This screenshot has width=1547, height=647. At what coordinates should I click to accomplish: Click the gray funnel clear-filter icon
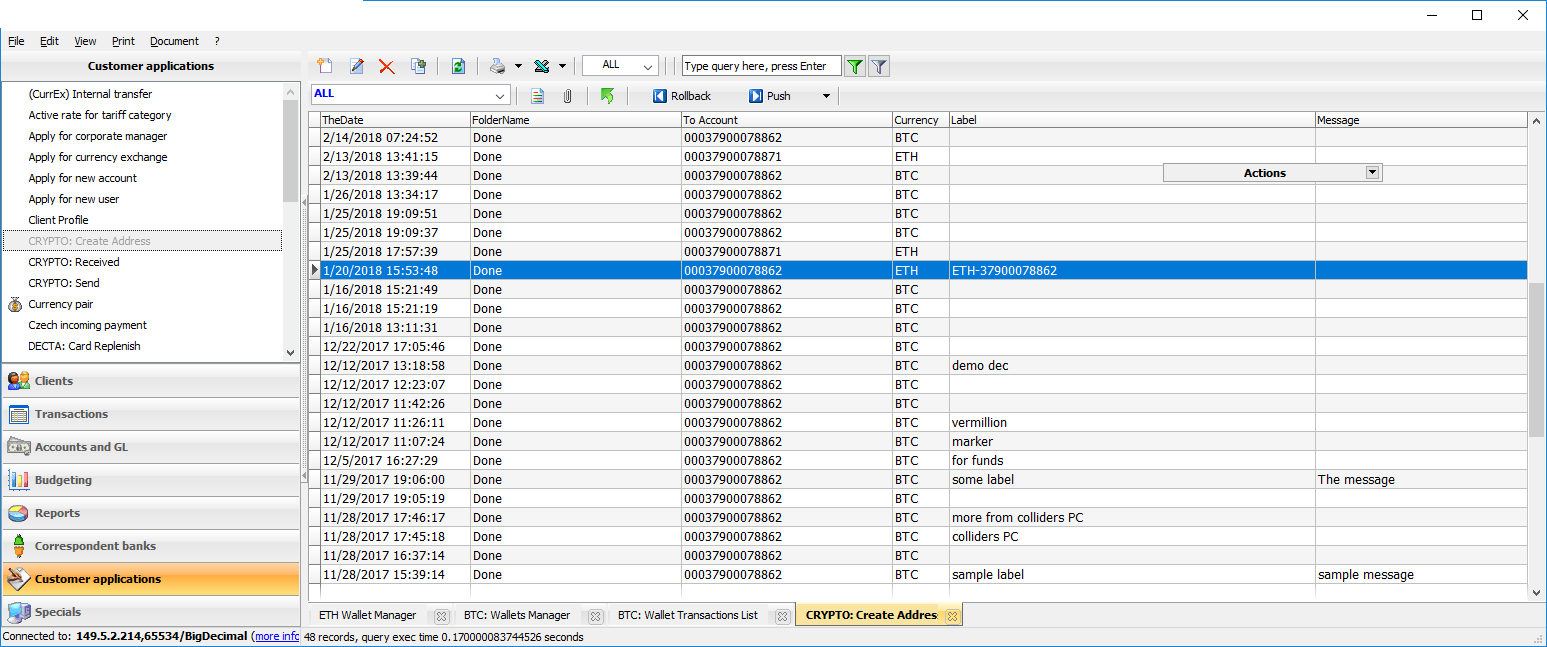[x=879, y=66]
